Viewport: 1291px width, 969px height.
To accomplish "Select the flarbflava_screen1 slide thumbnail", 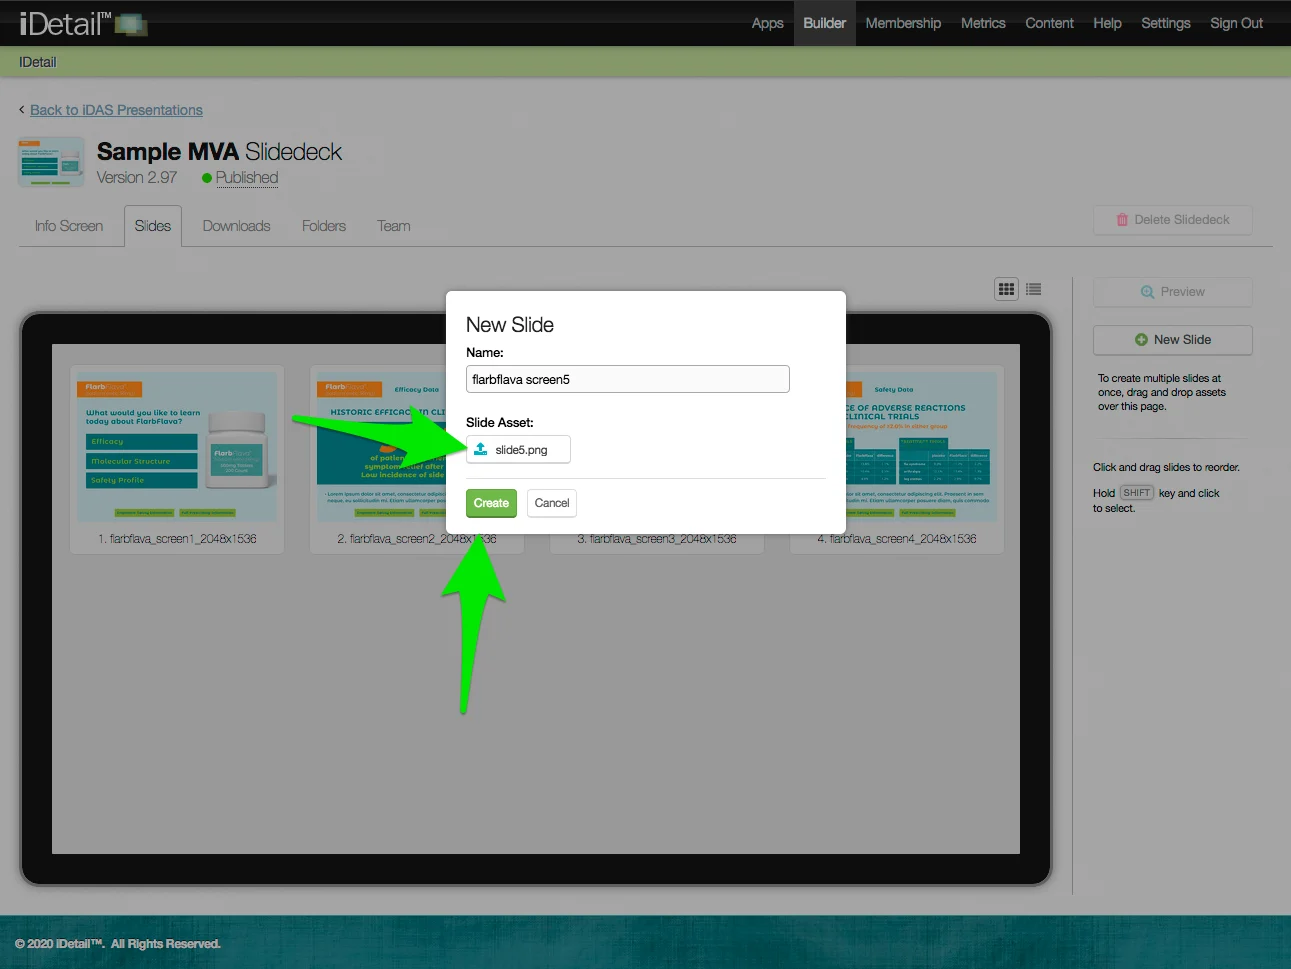I will pyautogui.click(x=177, y=447).
